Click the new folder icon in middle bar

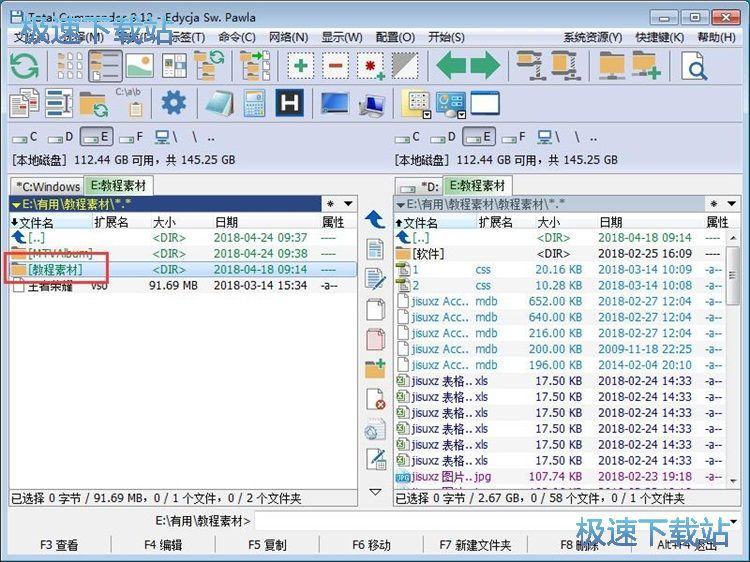click(x=375, y=369)
